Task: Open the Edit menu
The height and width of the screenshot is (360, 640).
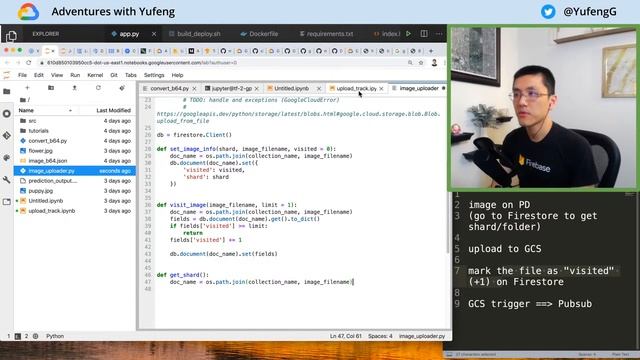Action: tap(39, 75)
